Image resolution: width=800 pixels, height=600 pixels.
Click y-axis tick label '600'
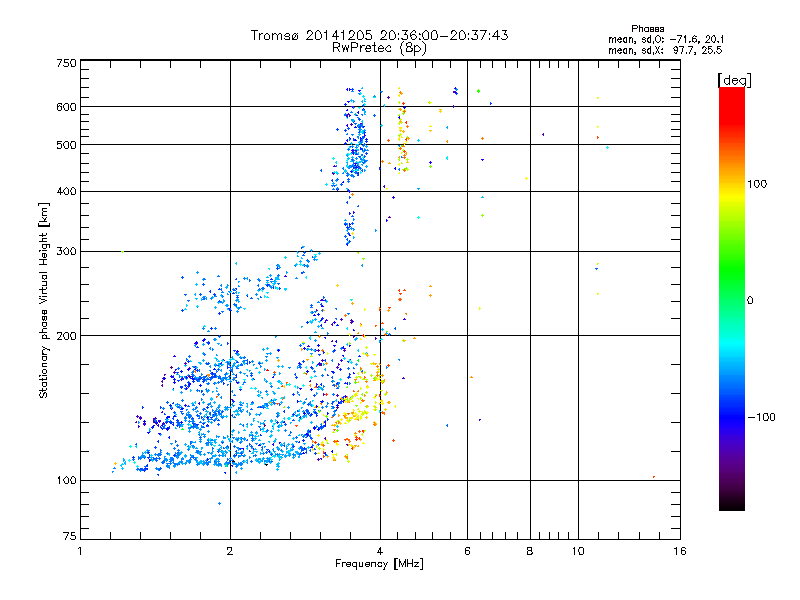[x=66, y=107]
